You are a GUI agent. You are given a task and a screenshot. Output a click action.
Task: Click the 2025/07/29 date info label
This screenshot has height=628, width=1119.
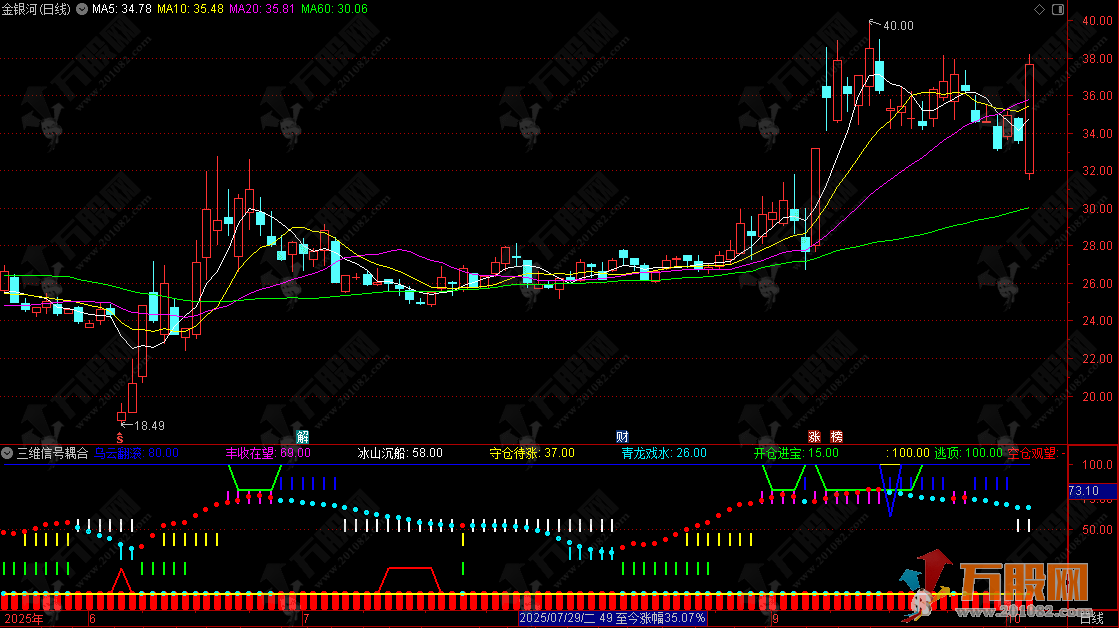(613, 619)
